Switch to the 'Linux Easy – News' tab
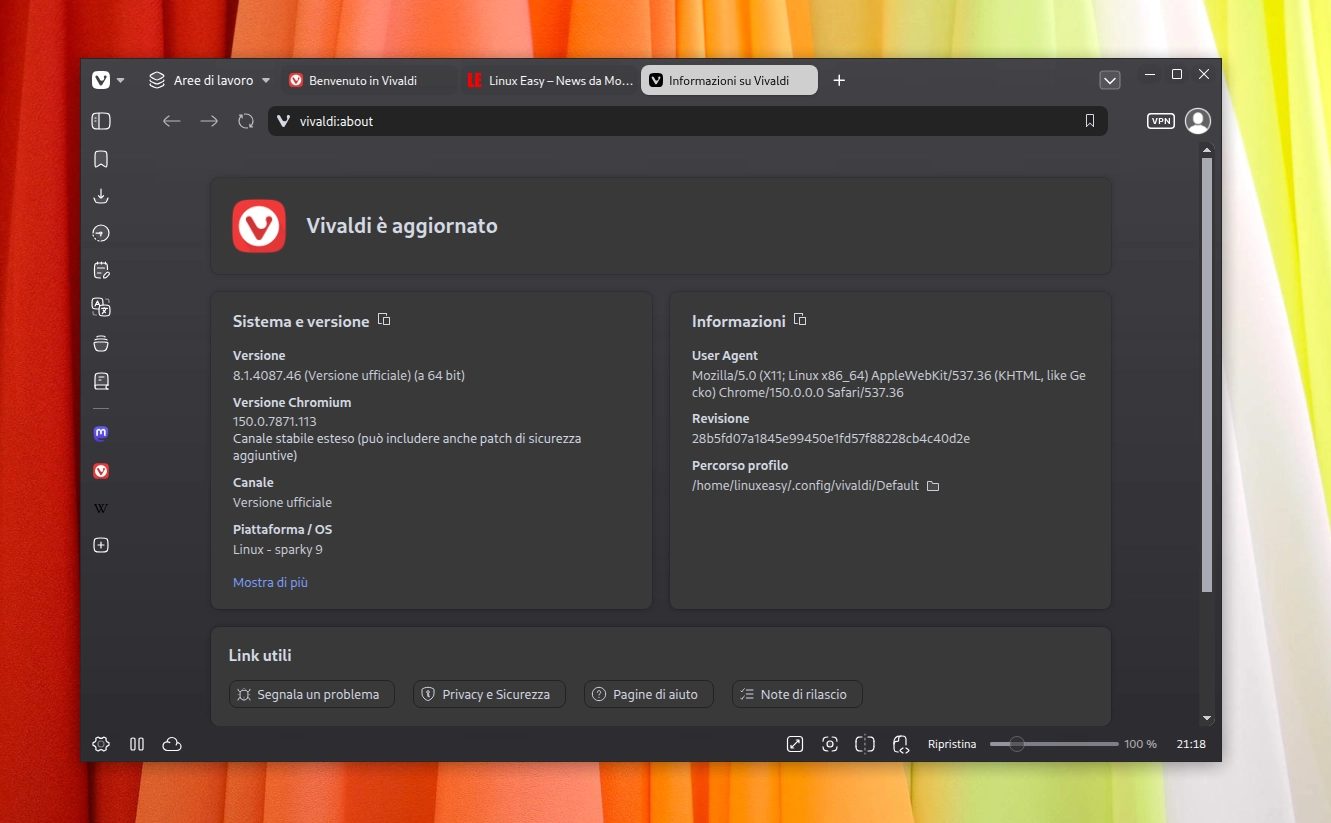This screenshot has height=823, width=1331. click(x=548, y=80)
